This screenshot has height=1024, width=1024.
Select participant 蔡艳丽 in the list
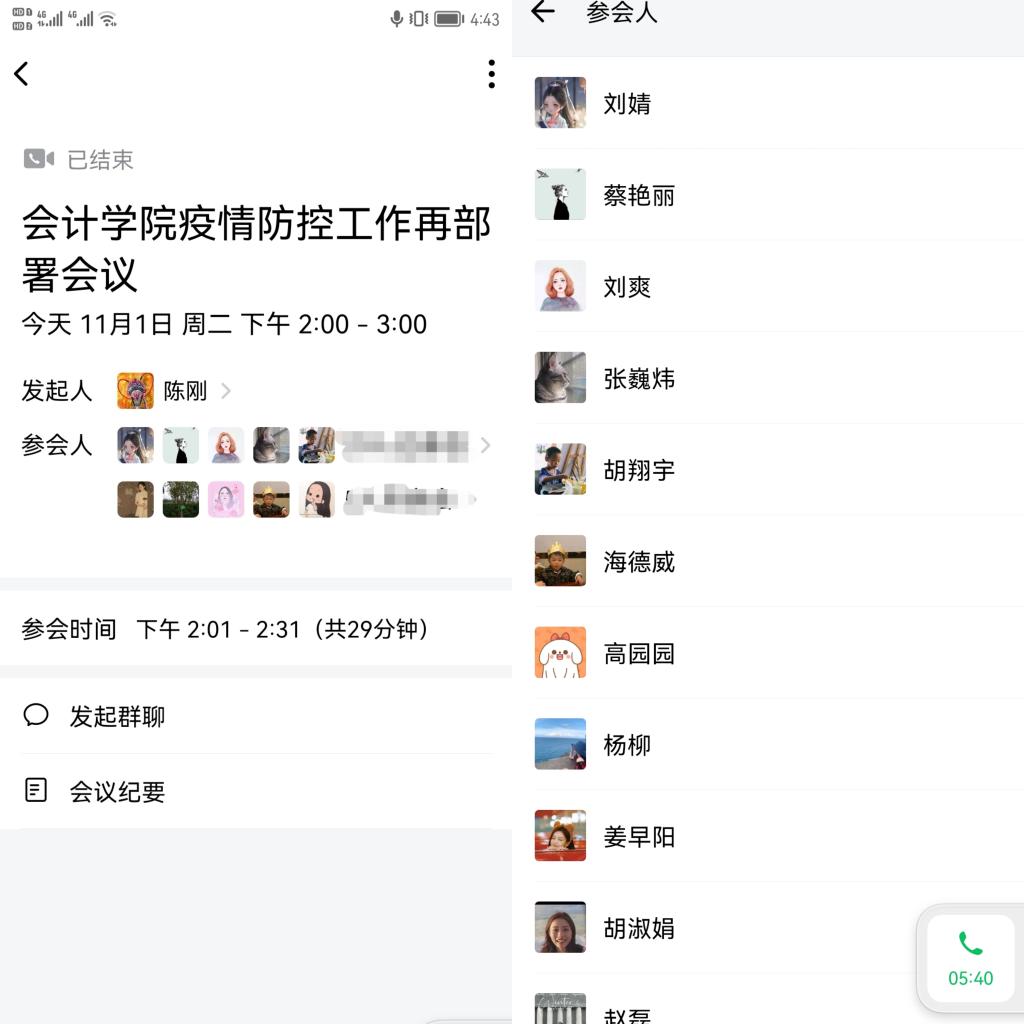[x=779, y=195]
